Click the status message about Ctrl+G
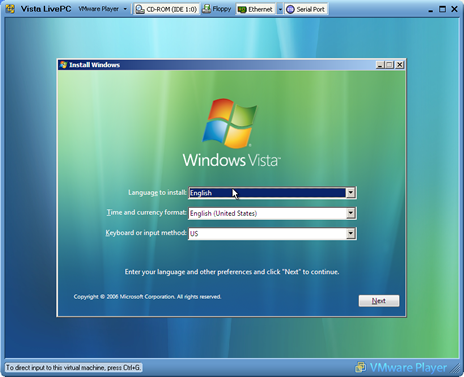 [x=73, y=367]
